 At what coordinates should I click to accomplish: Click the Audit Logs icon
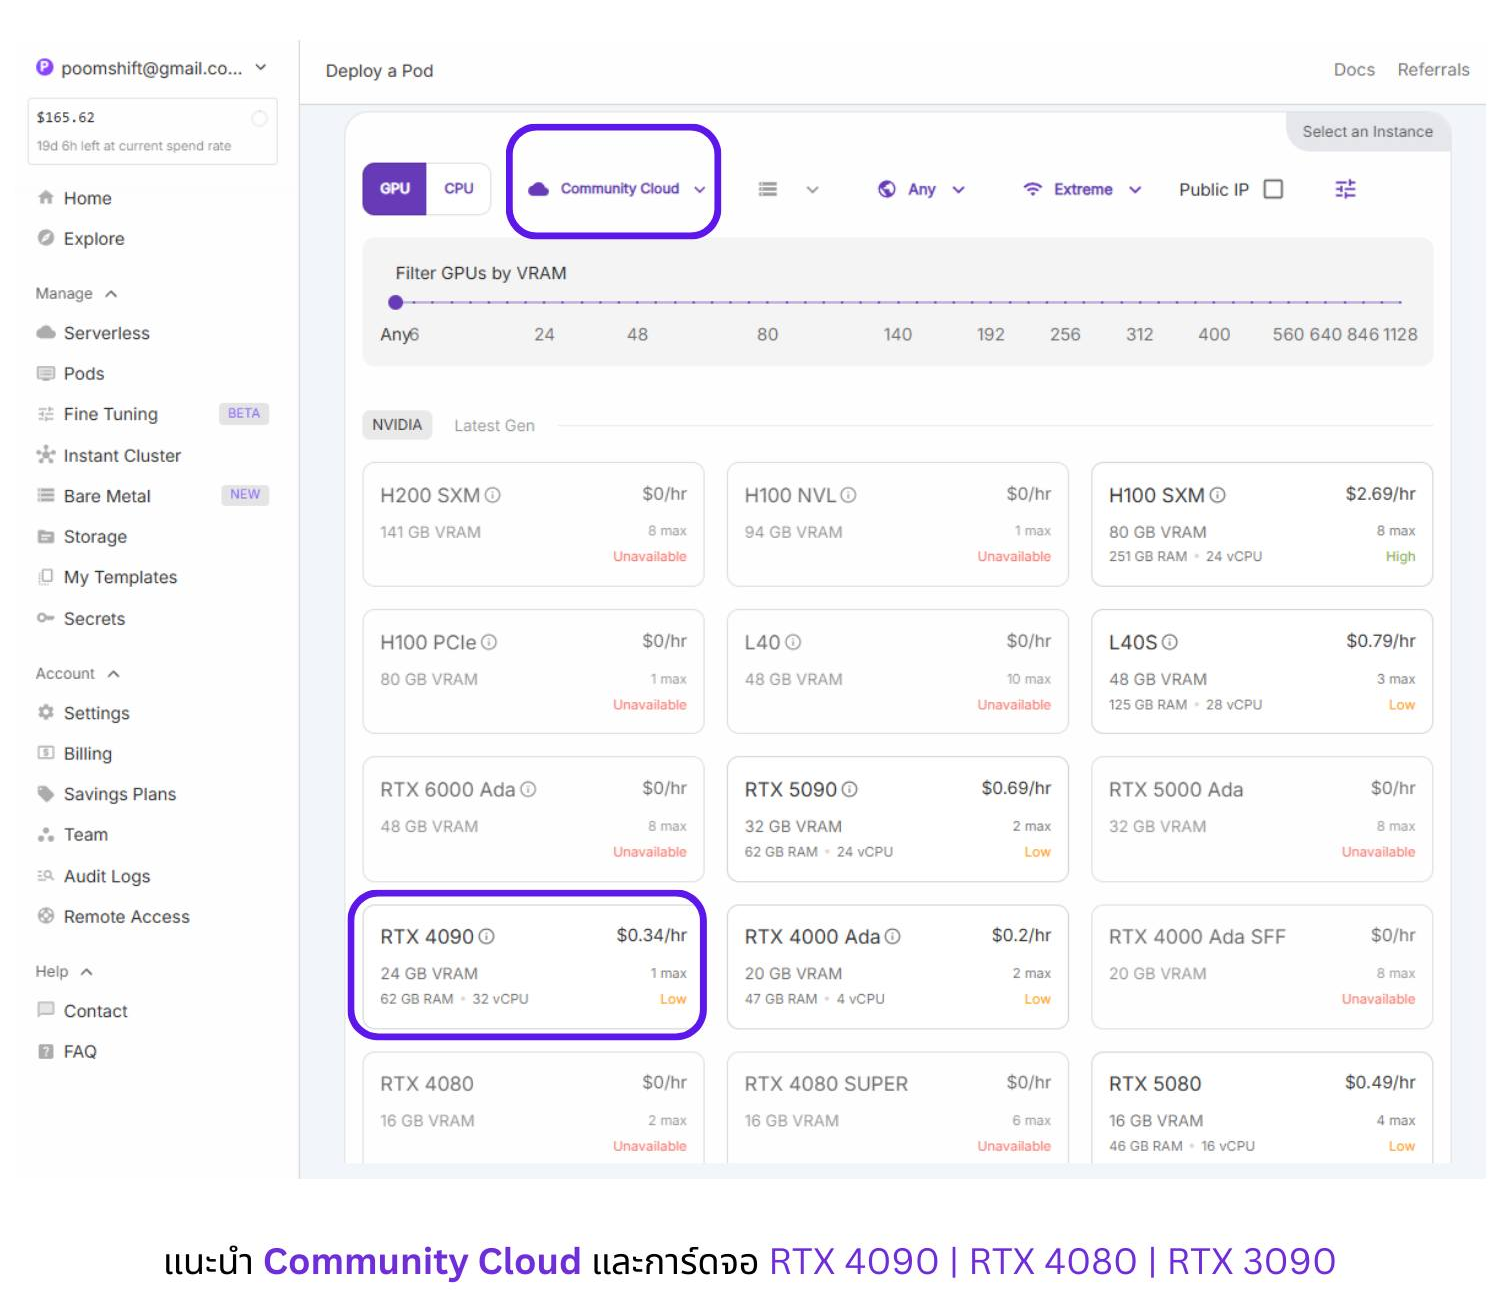(x=45, y=876)
